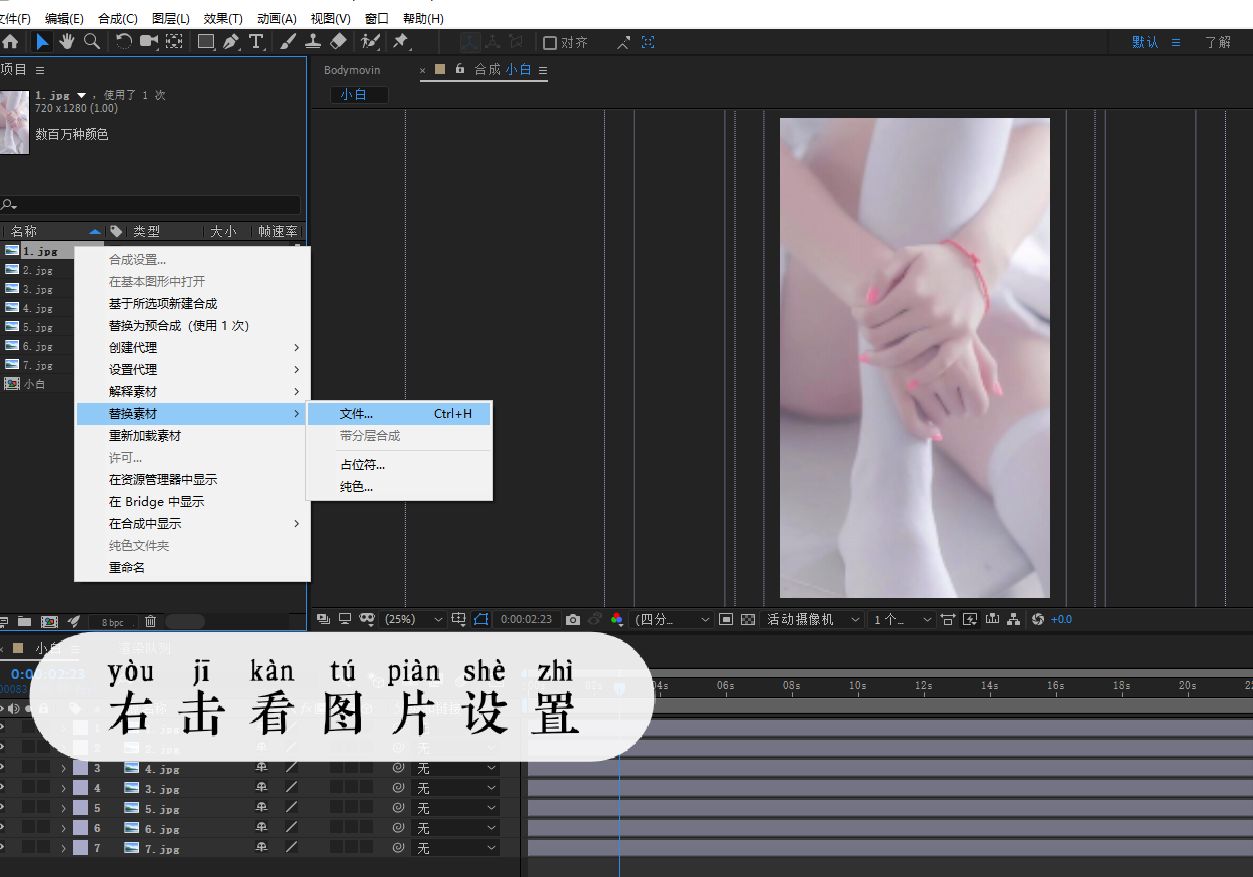
Task: Open the 活动摄像机 camera view dropdown
Action: 812,620
